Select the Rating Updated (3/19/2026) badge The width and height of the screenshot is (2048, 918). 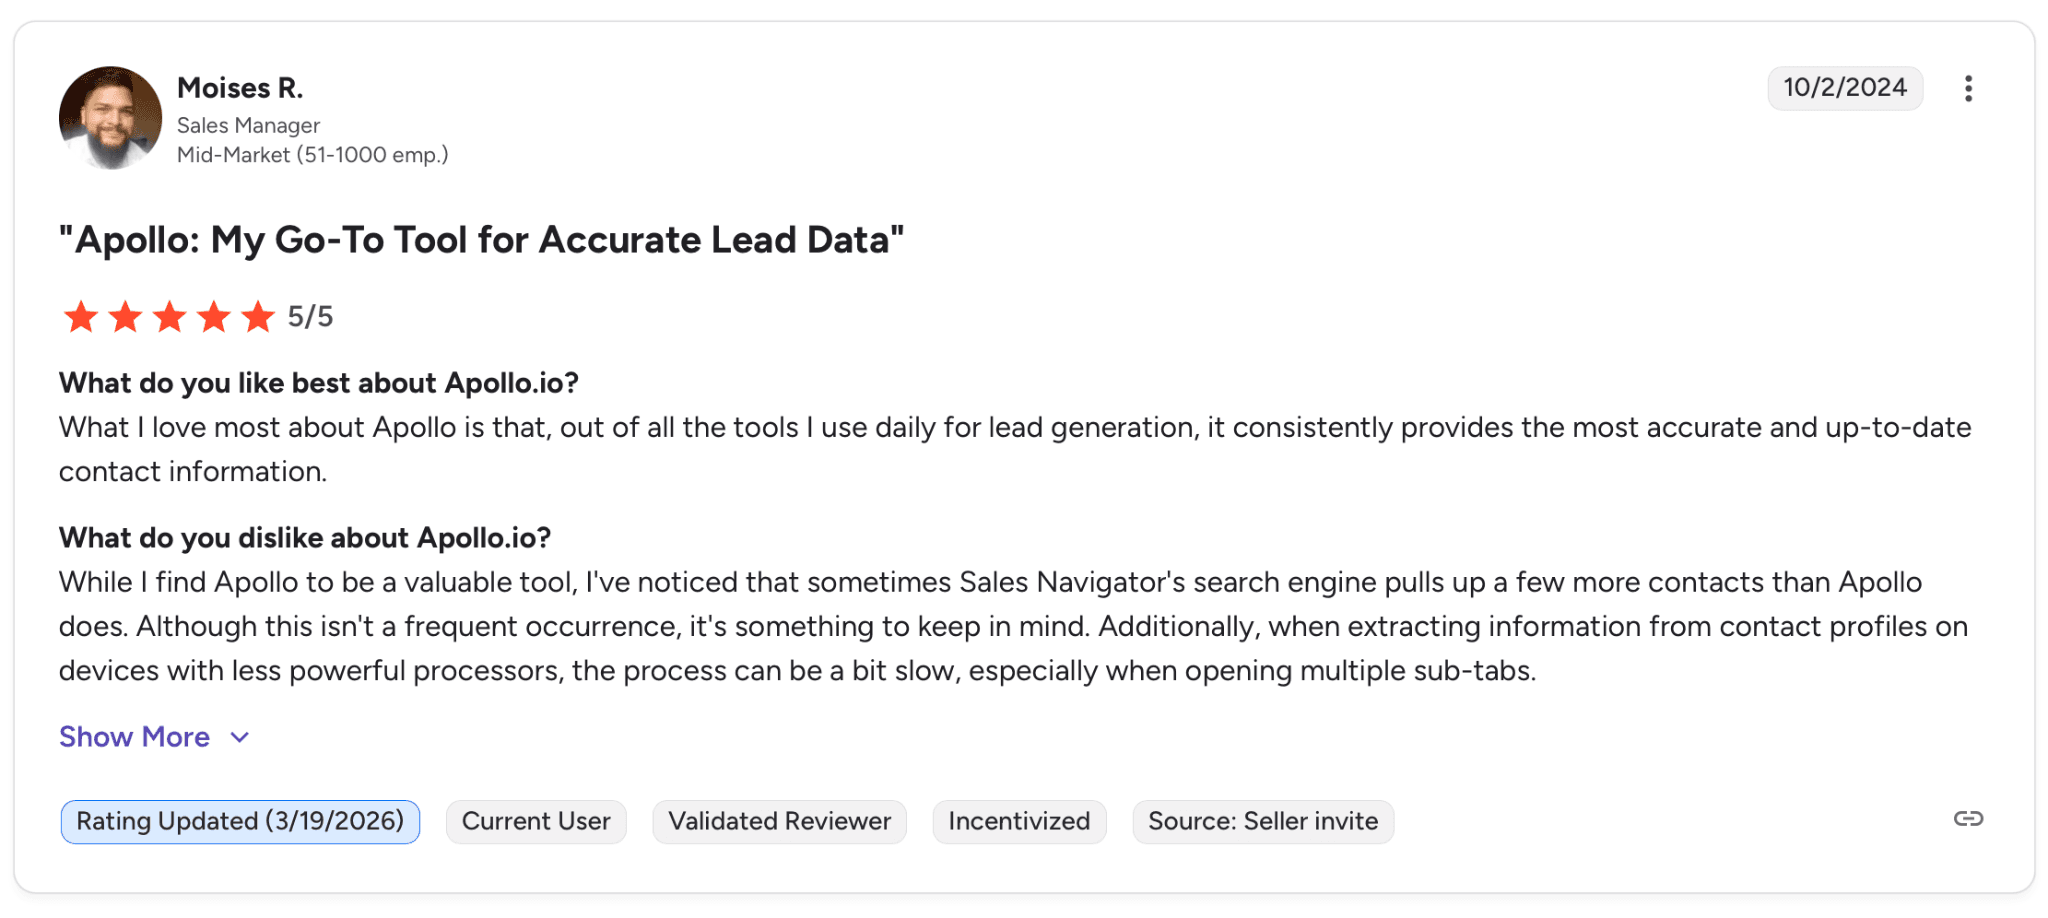(240, 822)
